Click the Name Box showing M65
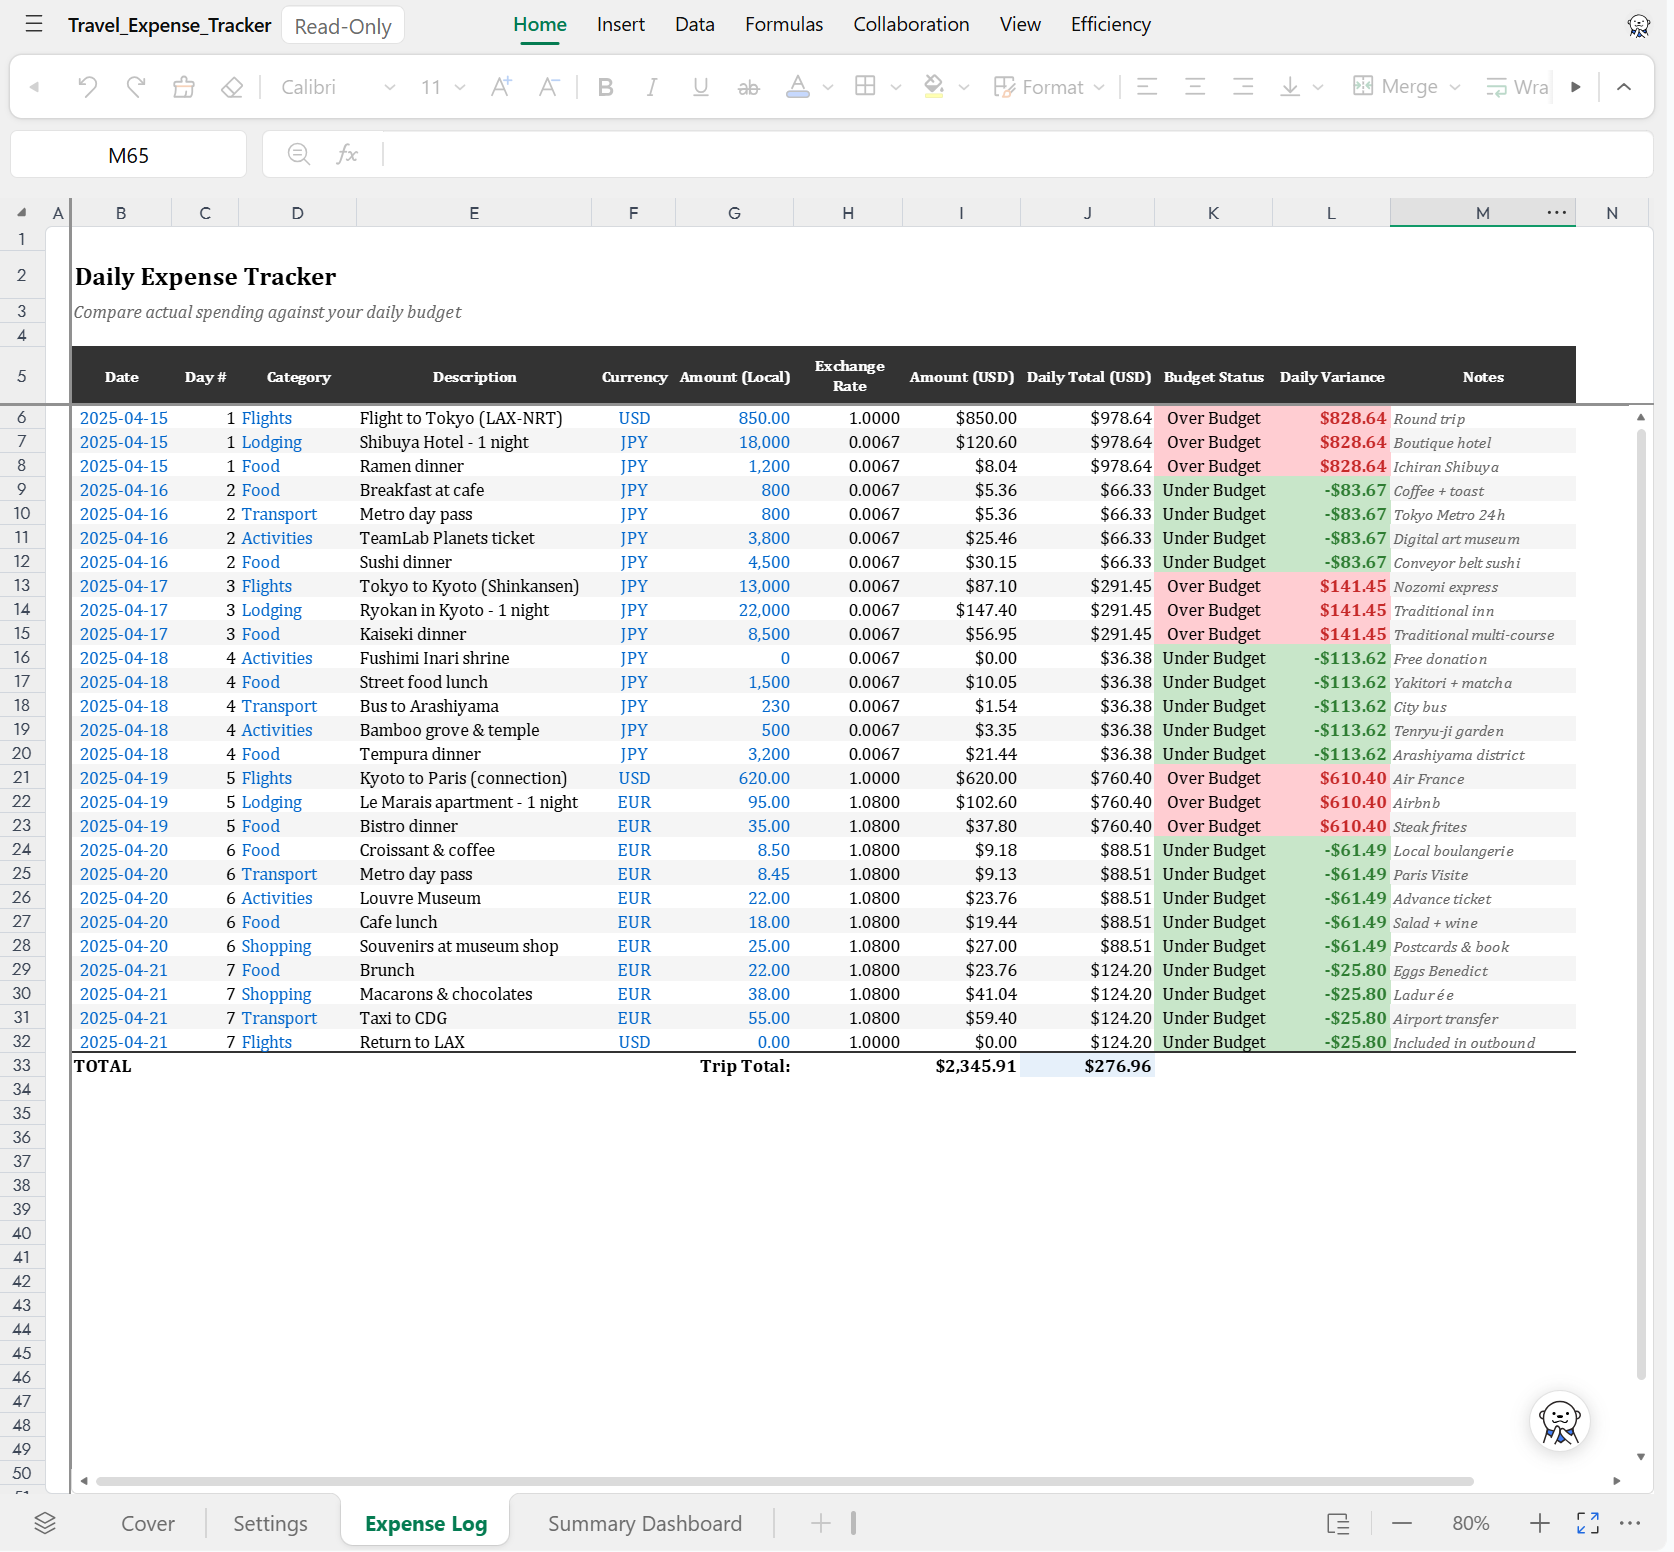The height and width of the screenshot is (1552, 1674). coord(128,155)
